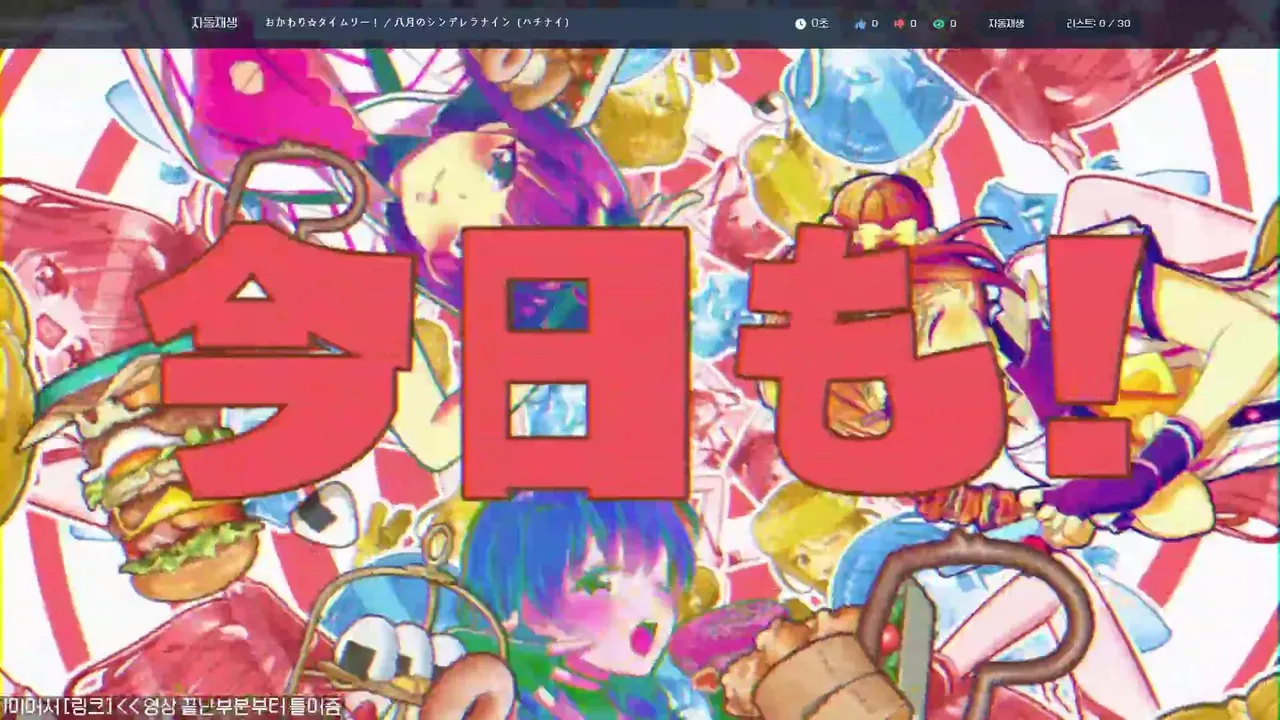Screen dimensions: 1280x720
Task: Click the green eye views icon
Action: pyautogui.click(x=938, y=23)
